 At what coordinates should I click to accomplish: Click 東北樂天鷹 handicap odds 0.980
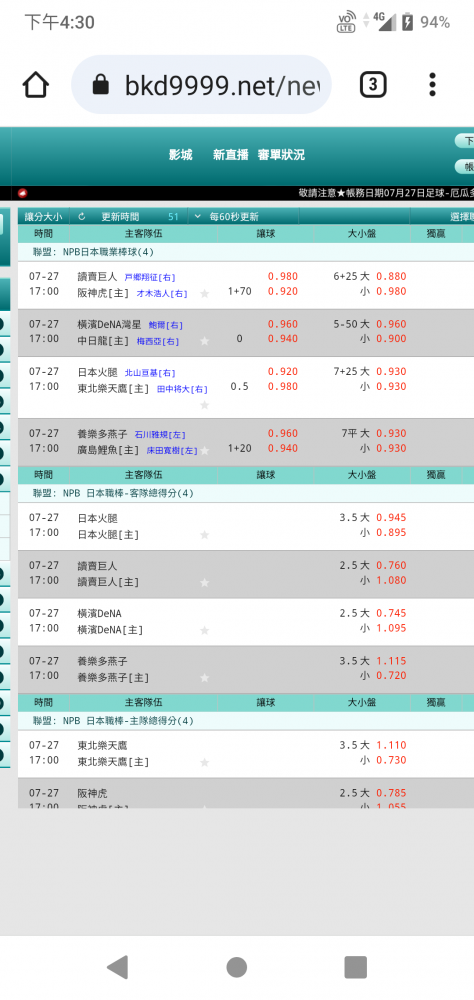pyautogui.click(x=283, y=386)
